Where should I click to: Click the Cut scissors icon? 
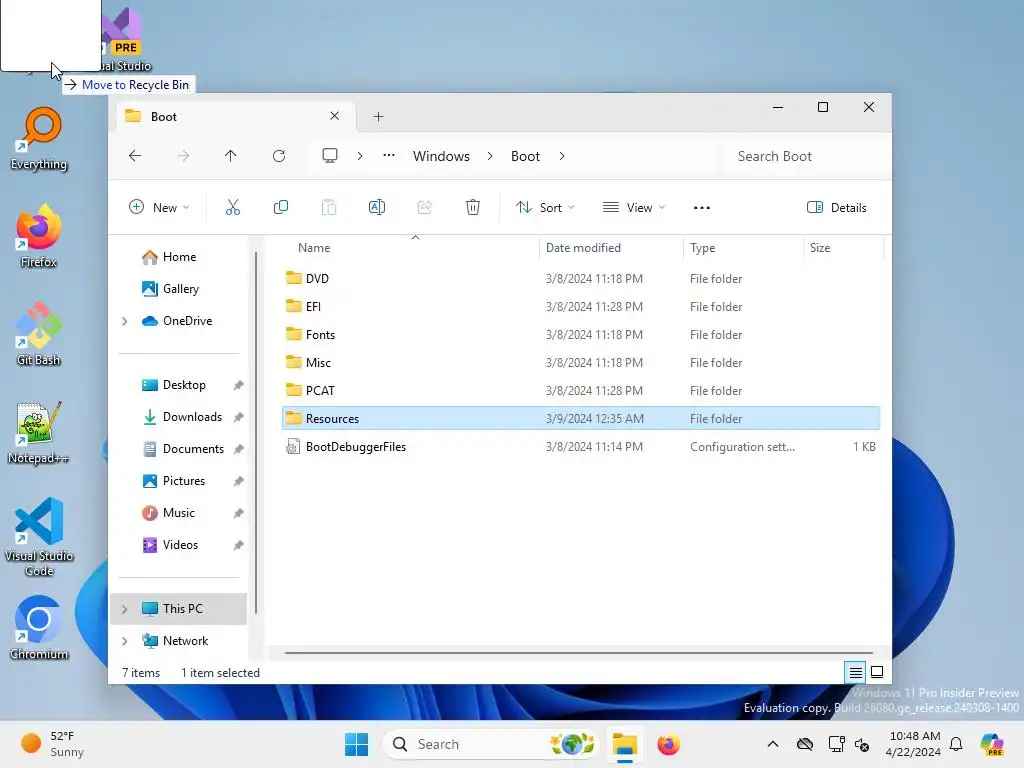pyautogui.click(x=232, y=208)
